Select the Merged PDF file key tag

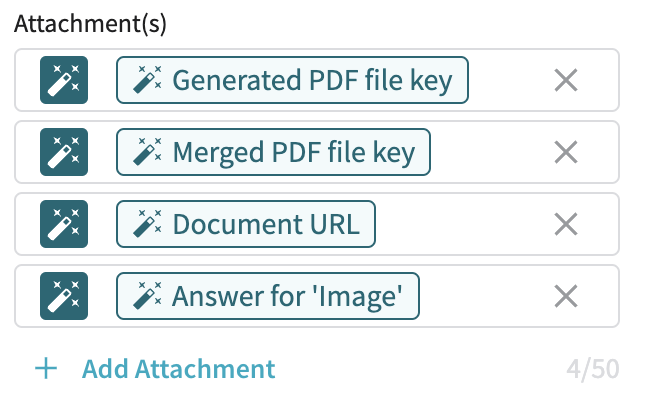[273, 152]
